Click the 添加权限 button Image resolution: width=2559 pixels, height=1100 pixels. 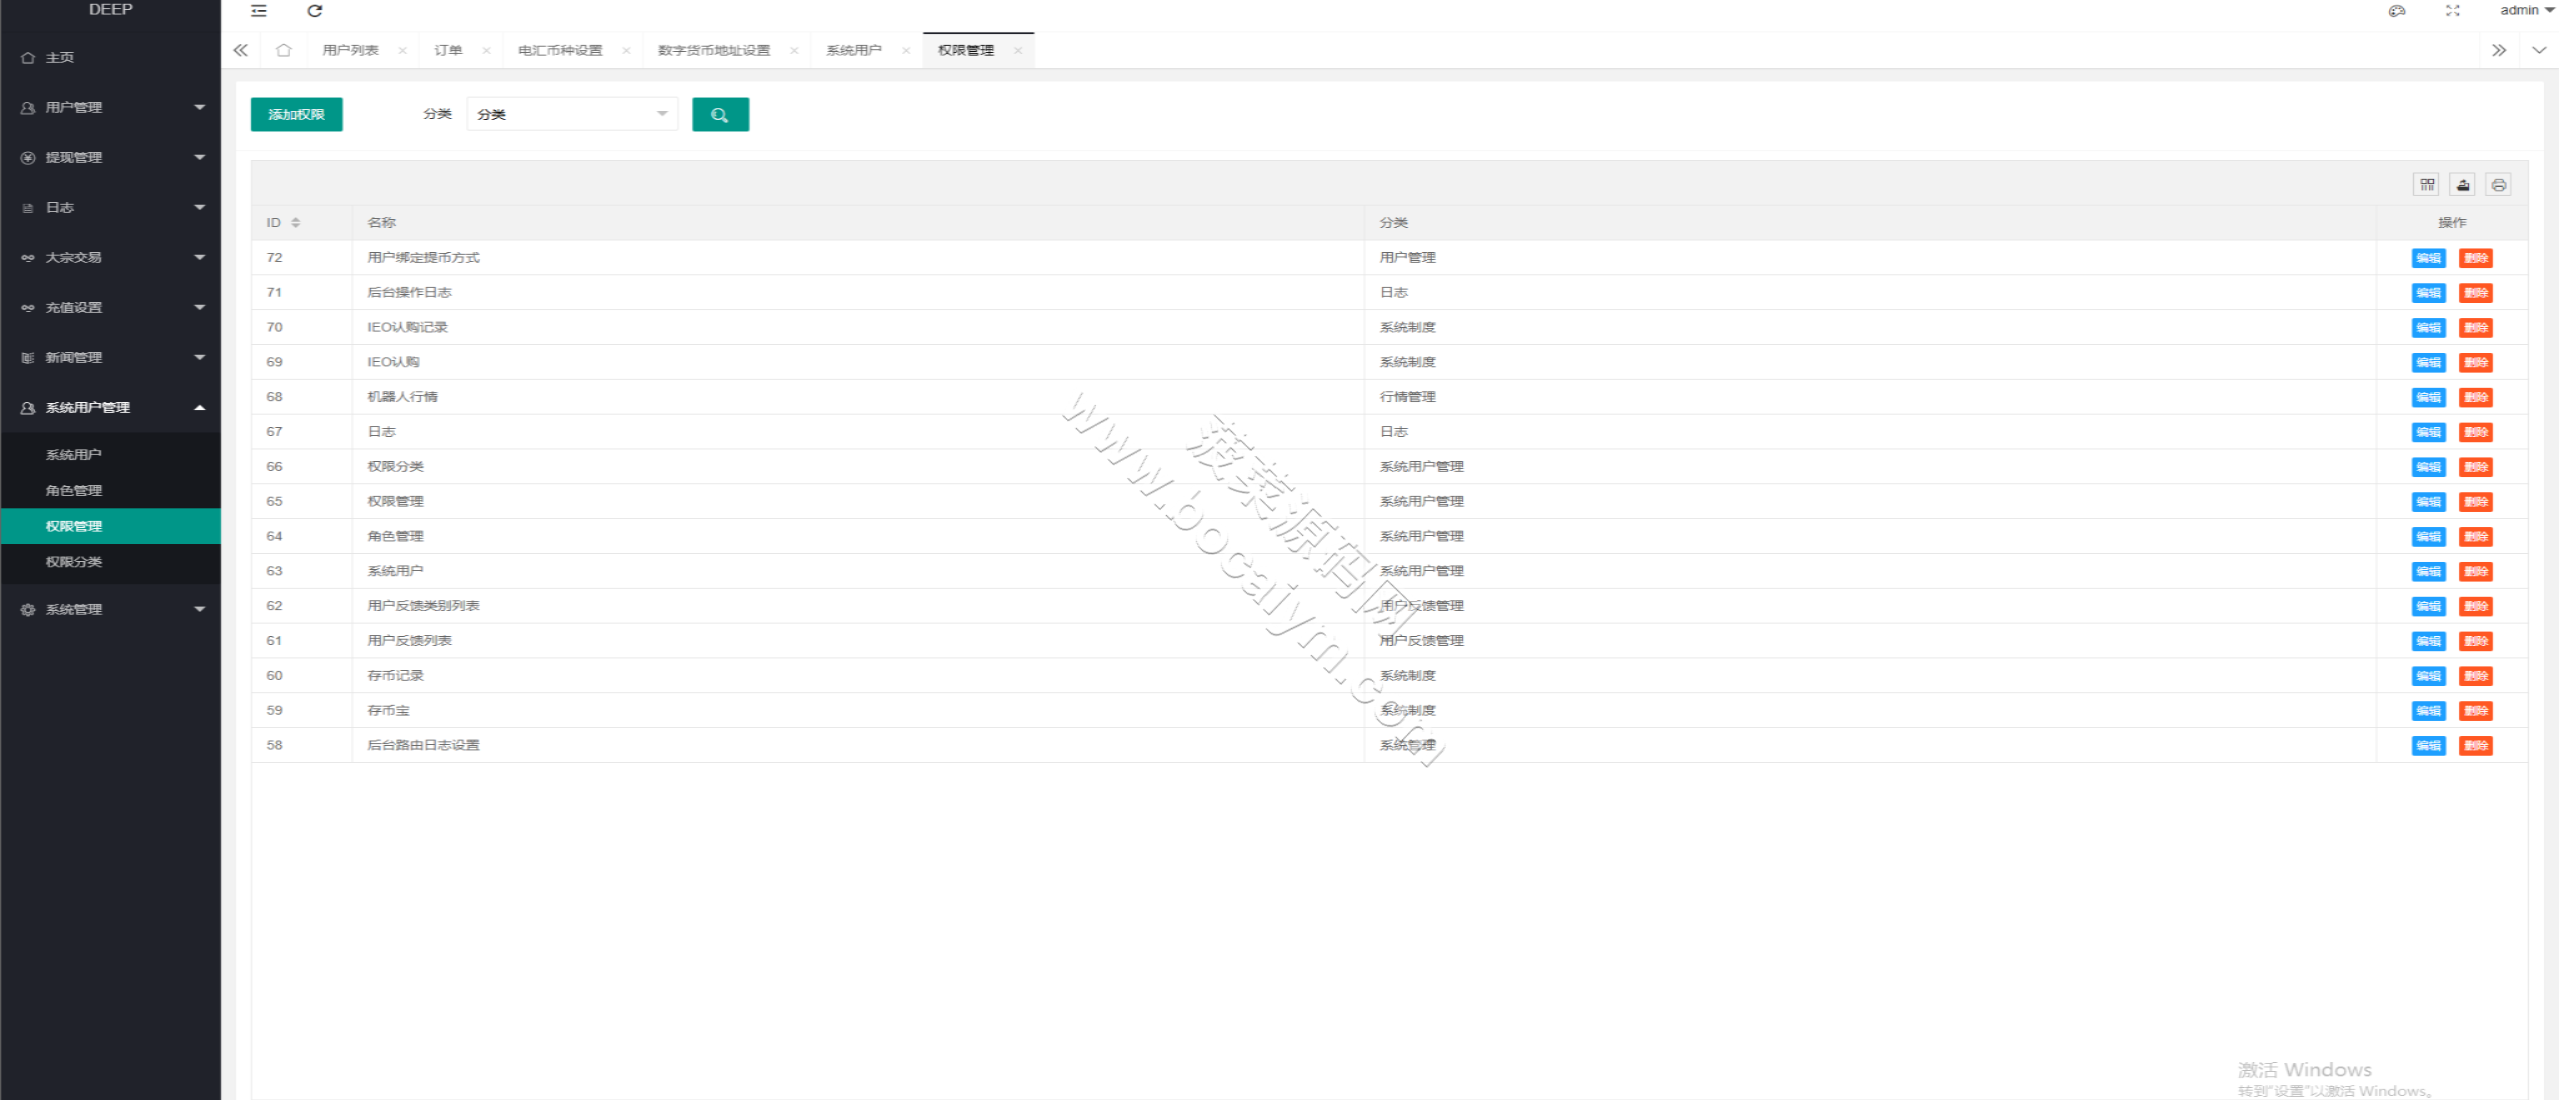point(296,115)
